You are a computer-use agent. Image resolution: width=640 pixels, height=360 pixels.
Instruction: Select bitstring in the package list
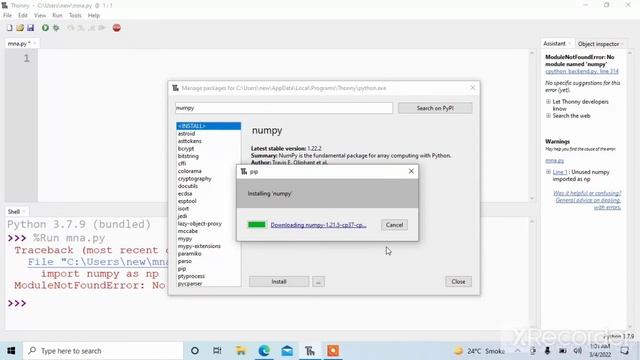pos(188,156)
